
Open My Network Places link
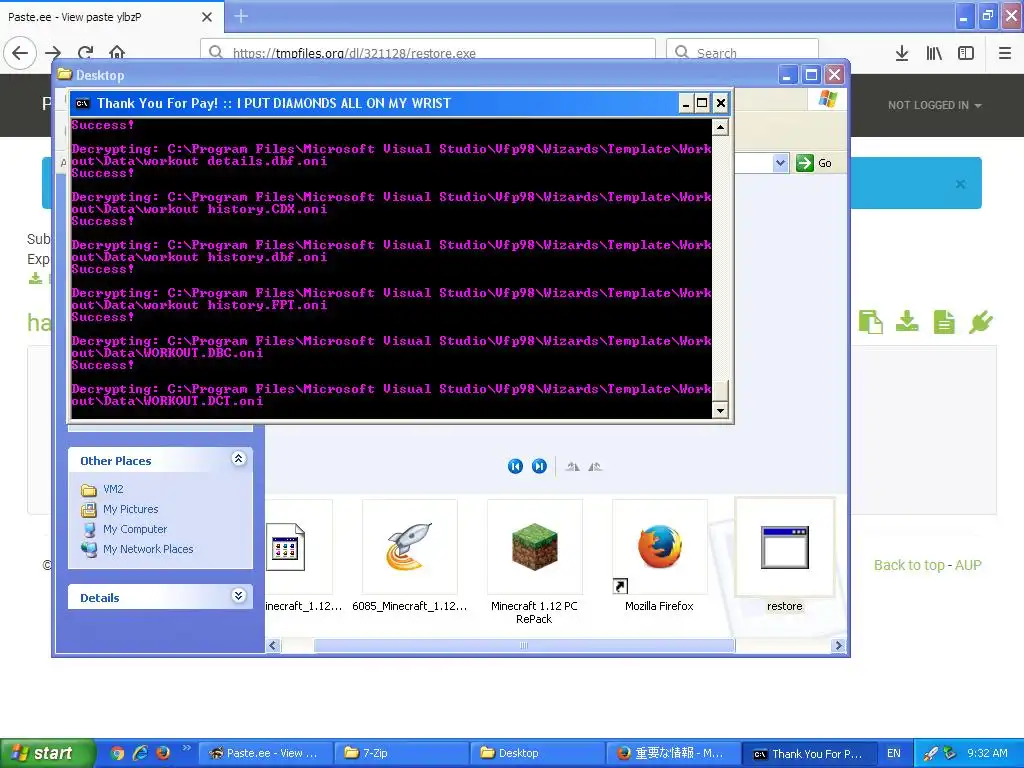click(x=148, y=549)
